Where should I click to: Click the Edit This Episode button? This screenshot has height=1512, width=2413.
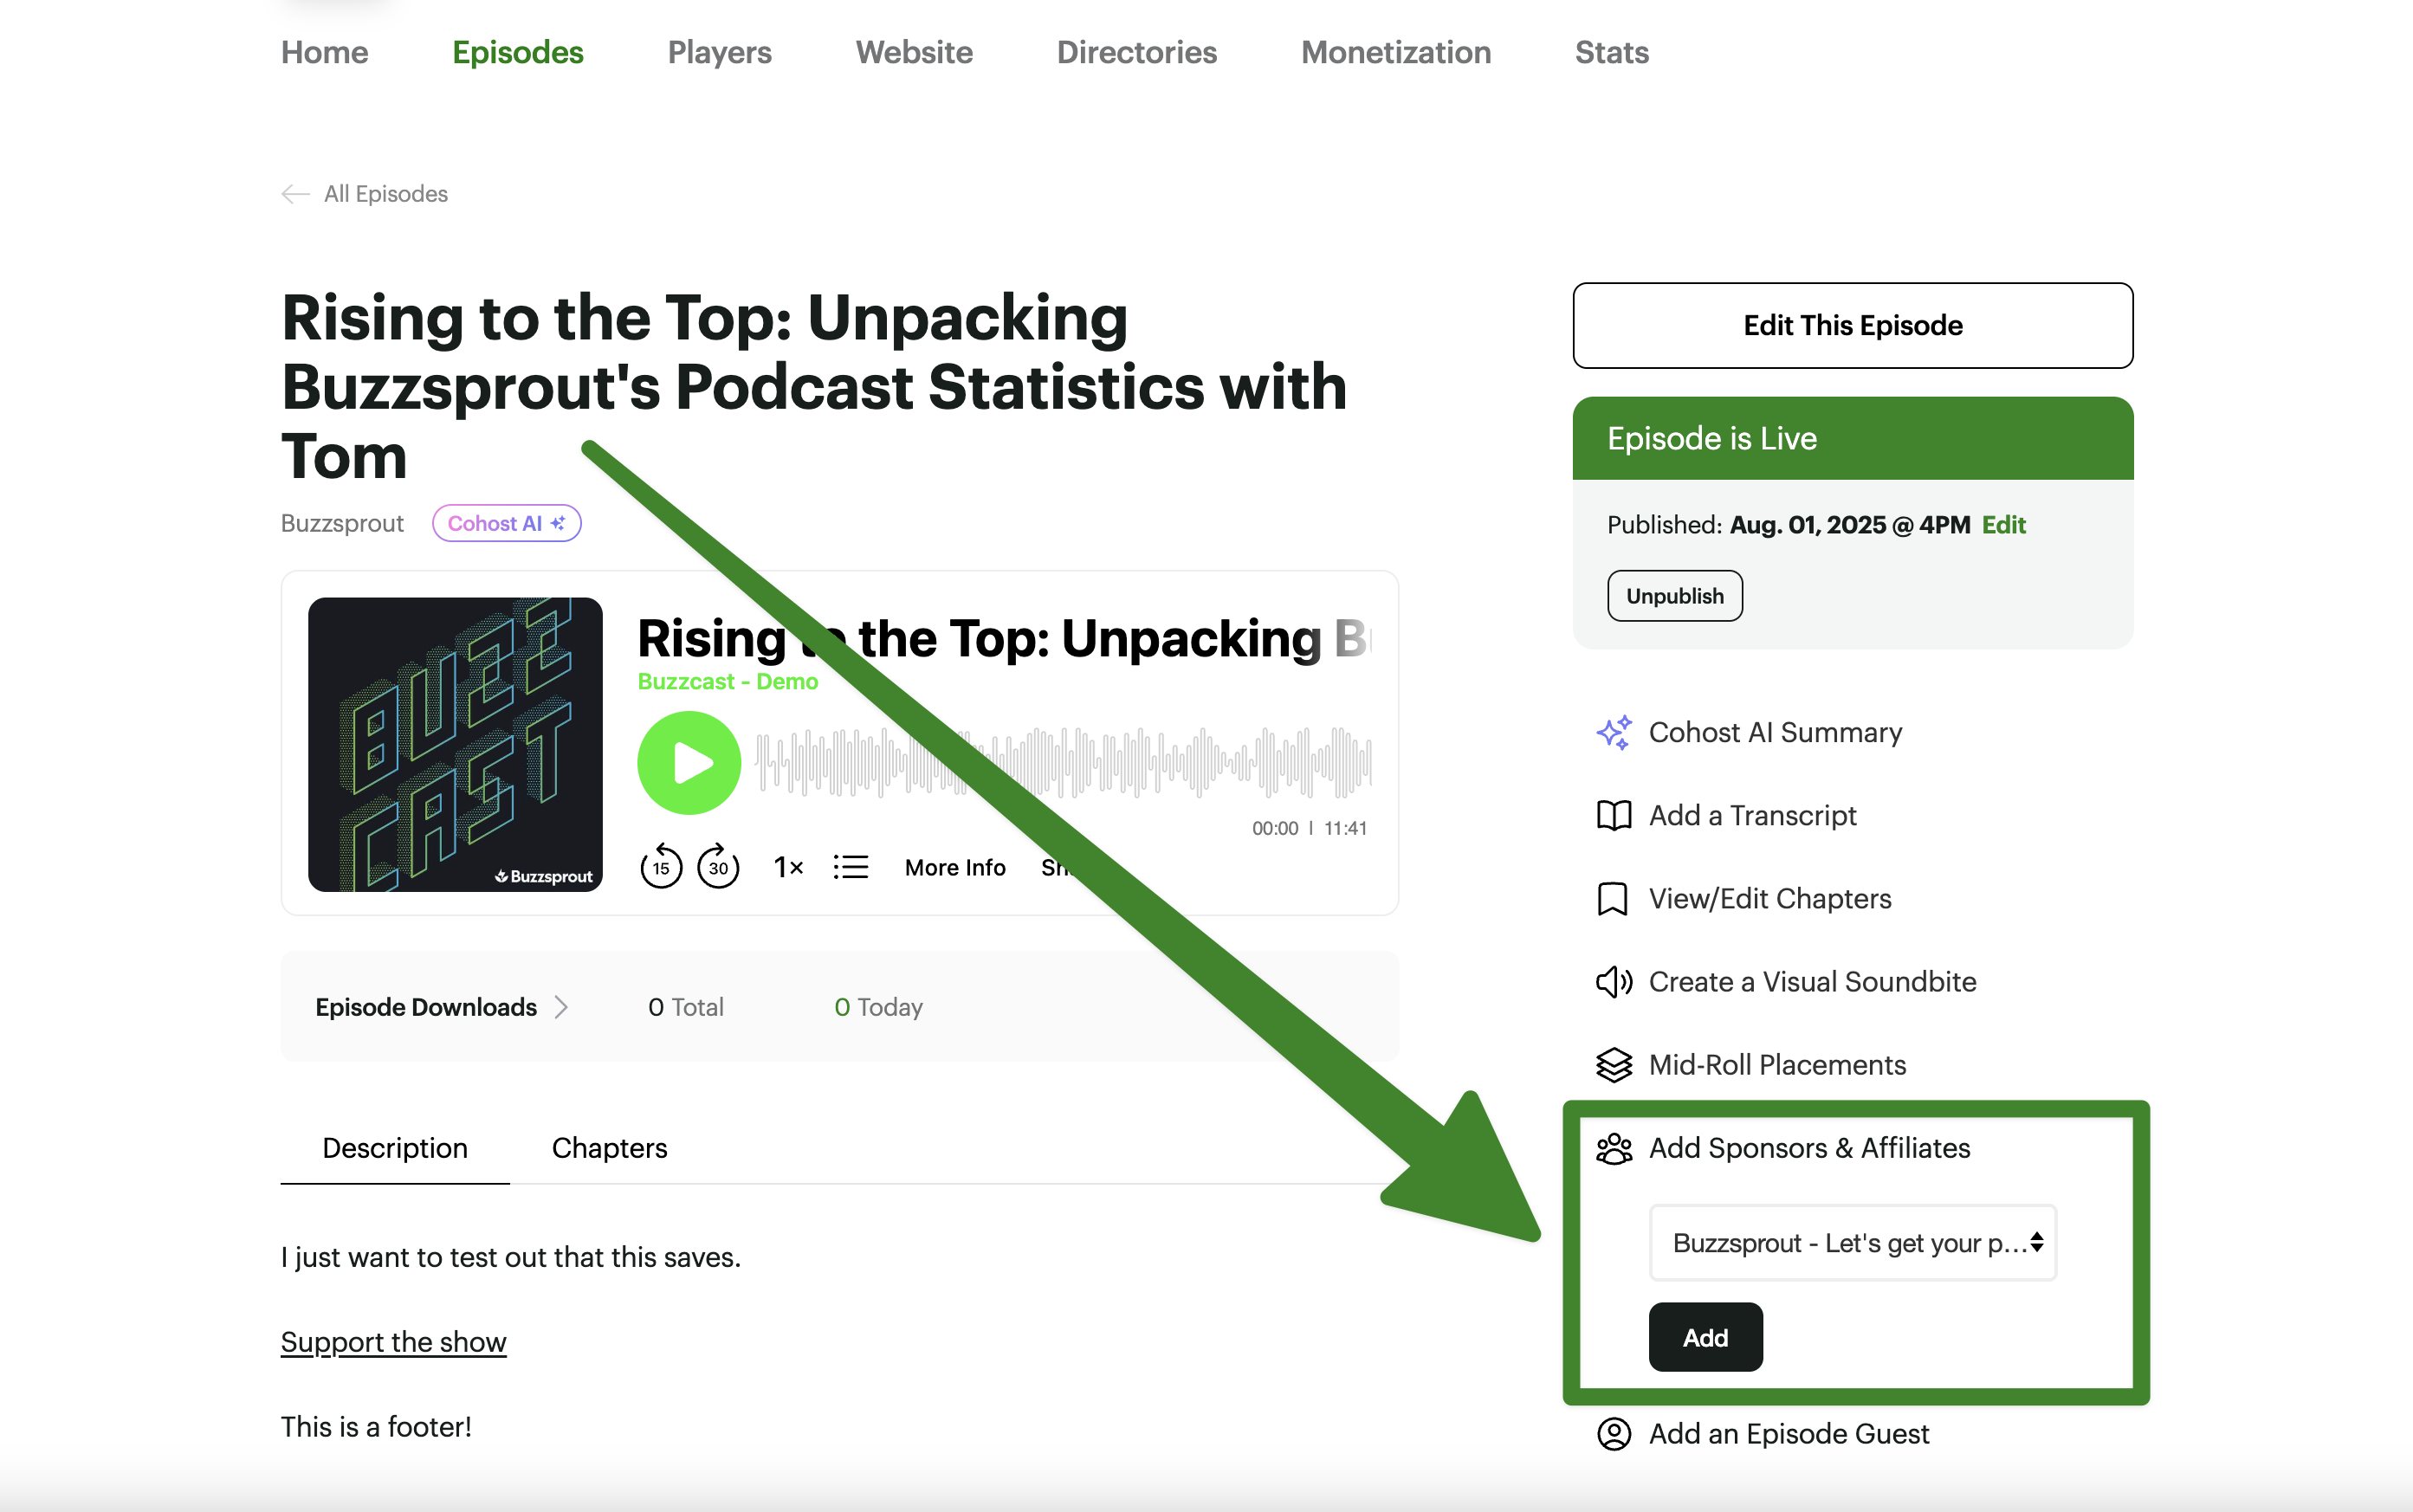pos(1852,325)
